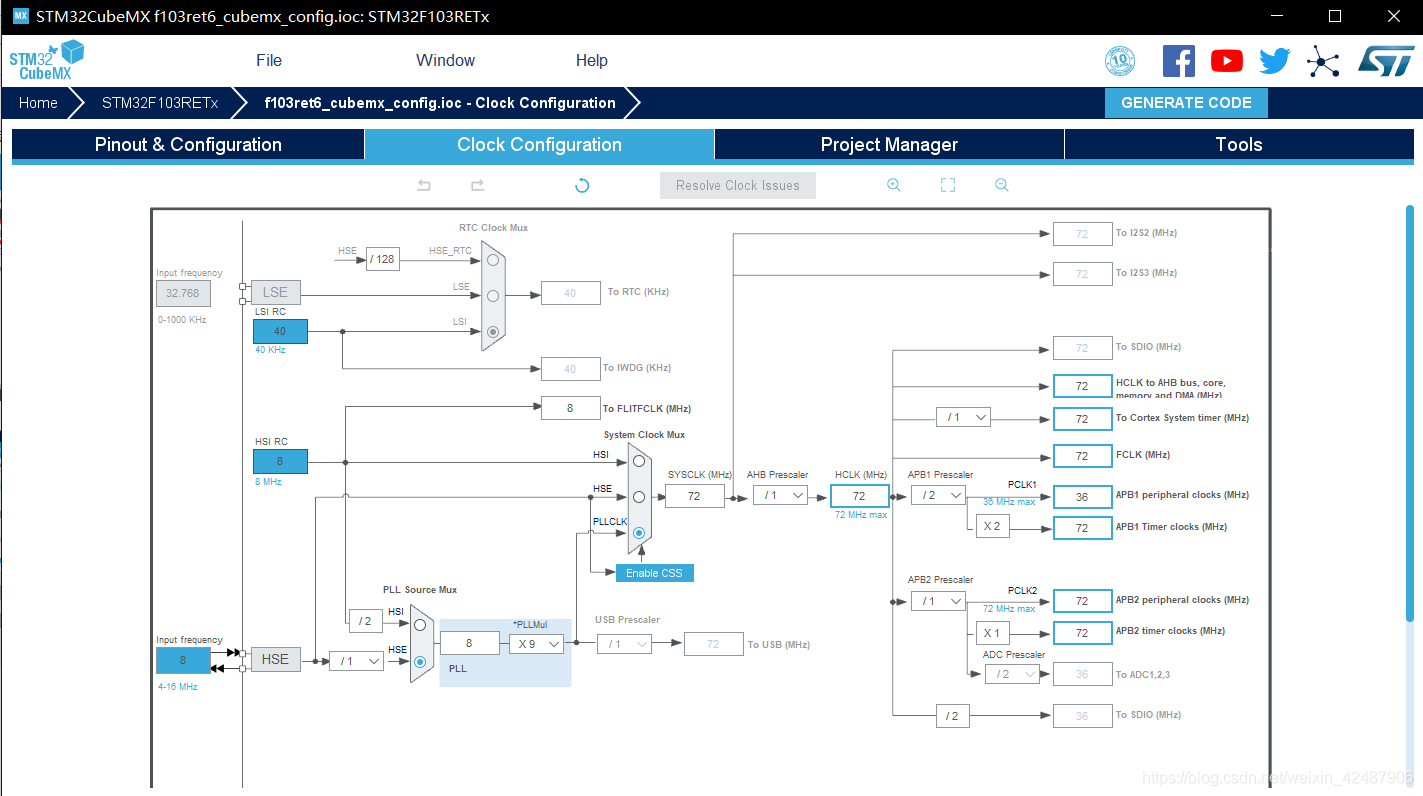Click the MX app icon in title bar

click(20, 16)
